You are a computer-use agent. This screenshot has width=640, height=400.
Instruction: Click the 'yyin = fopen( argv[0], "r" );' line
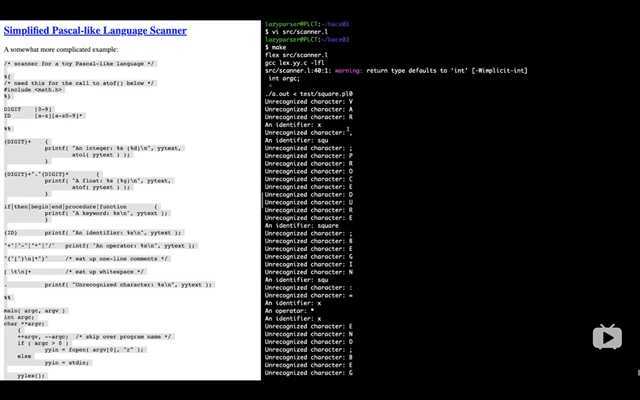[x=95, y=350]
